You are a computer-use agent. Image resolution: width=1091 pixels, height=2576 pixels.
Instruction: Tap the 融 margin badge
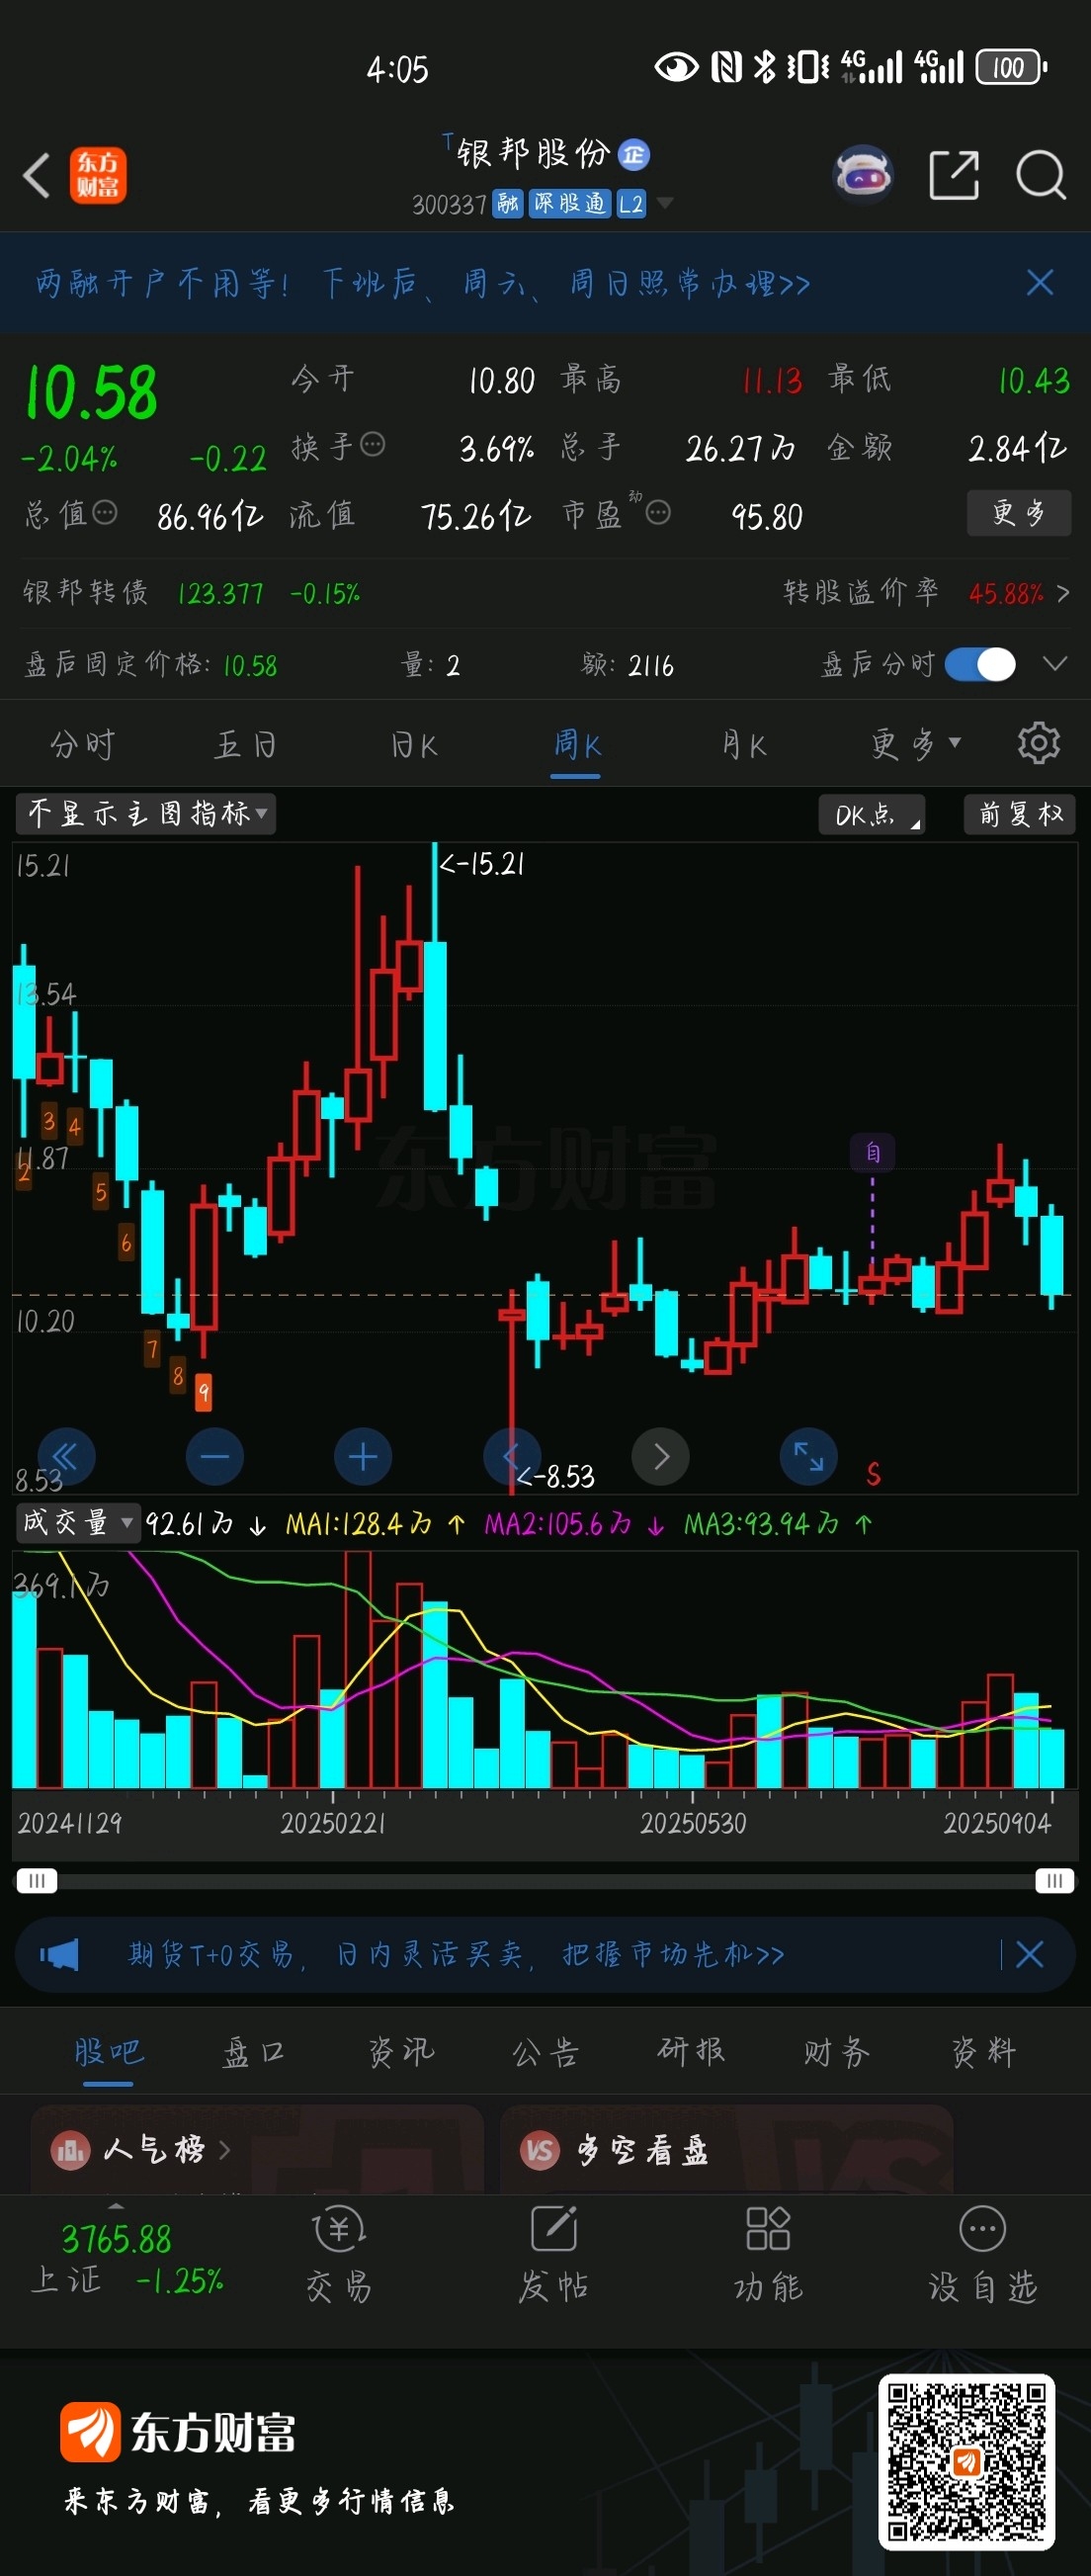point(508,204)
